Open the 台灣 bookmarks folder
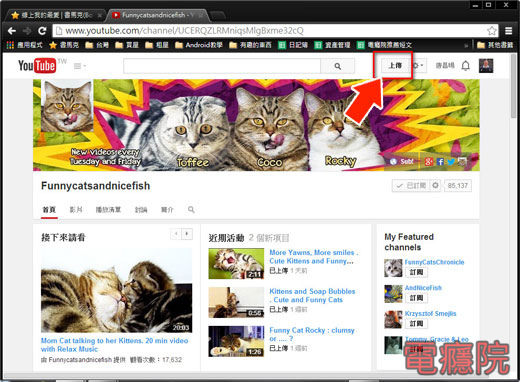520x382 pixels. tap(97, 45)
